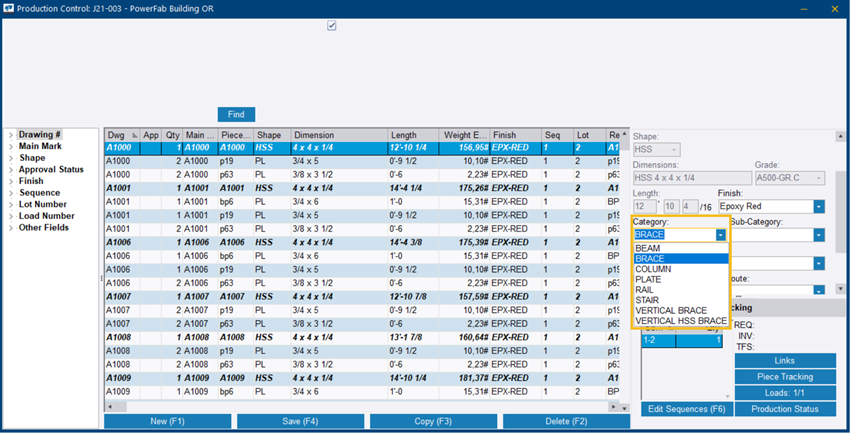Click the PowerFab app icon in title bar
The image size is (850, 433).
[10, 8]
